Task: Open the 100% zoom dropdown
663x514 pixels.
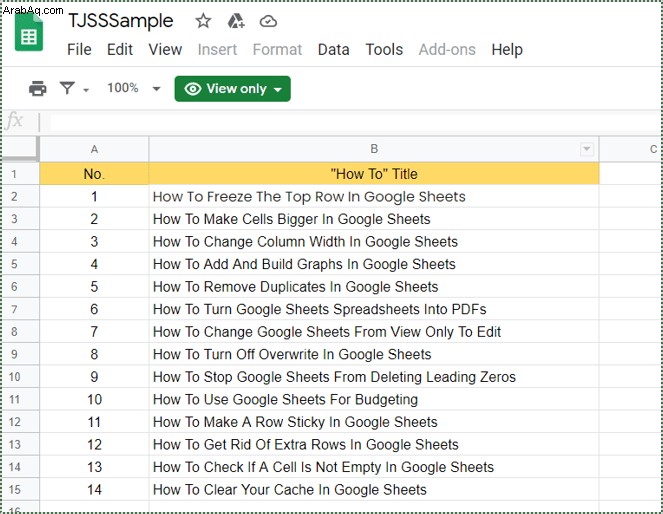Action: click(133, 88)
